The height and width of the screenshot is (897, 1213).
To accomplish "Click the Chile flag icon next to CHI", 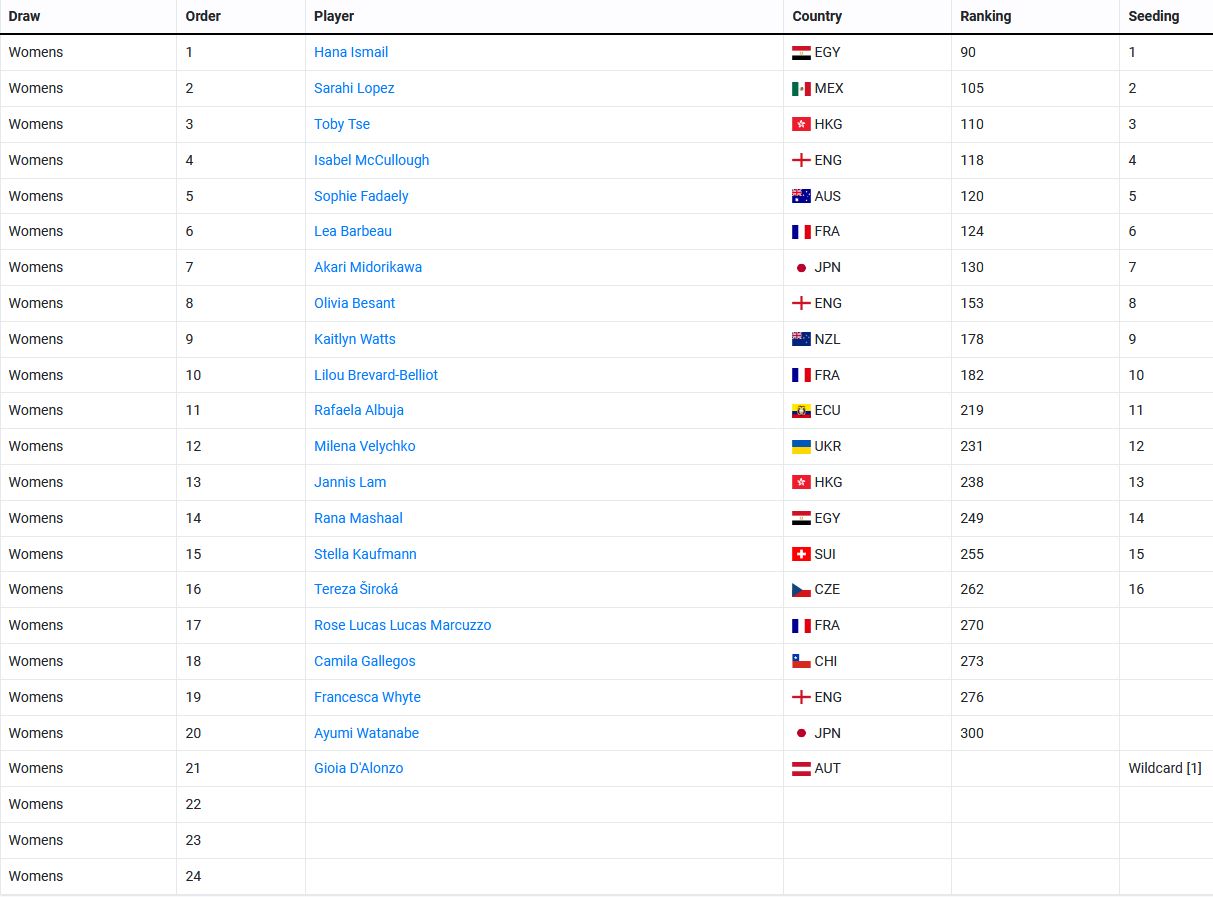I will point(801,661).
